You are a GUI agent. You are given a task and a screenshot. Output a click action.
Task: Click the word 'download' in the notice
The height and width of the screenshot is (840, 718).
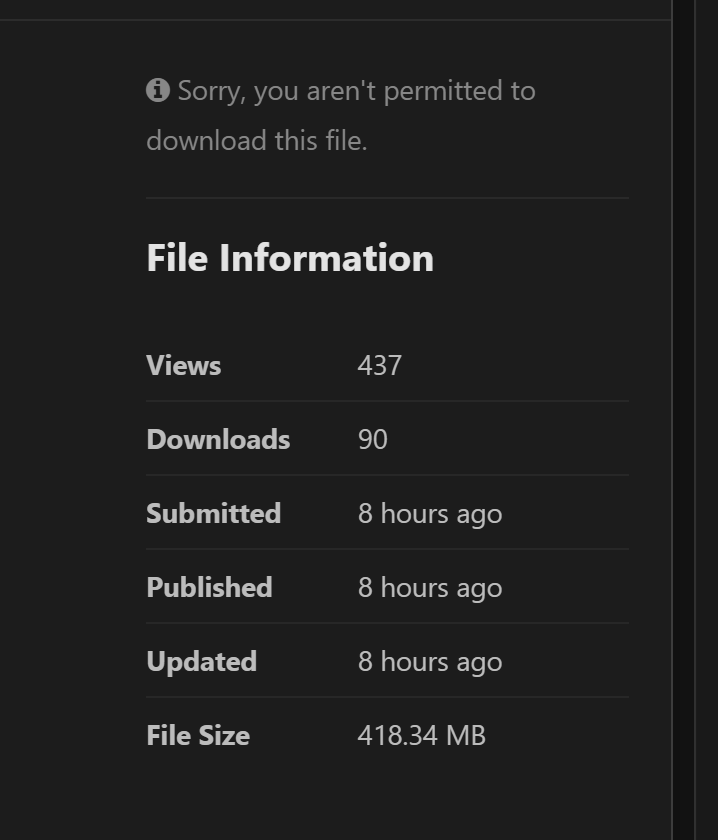click(x=206, y=140)
